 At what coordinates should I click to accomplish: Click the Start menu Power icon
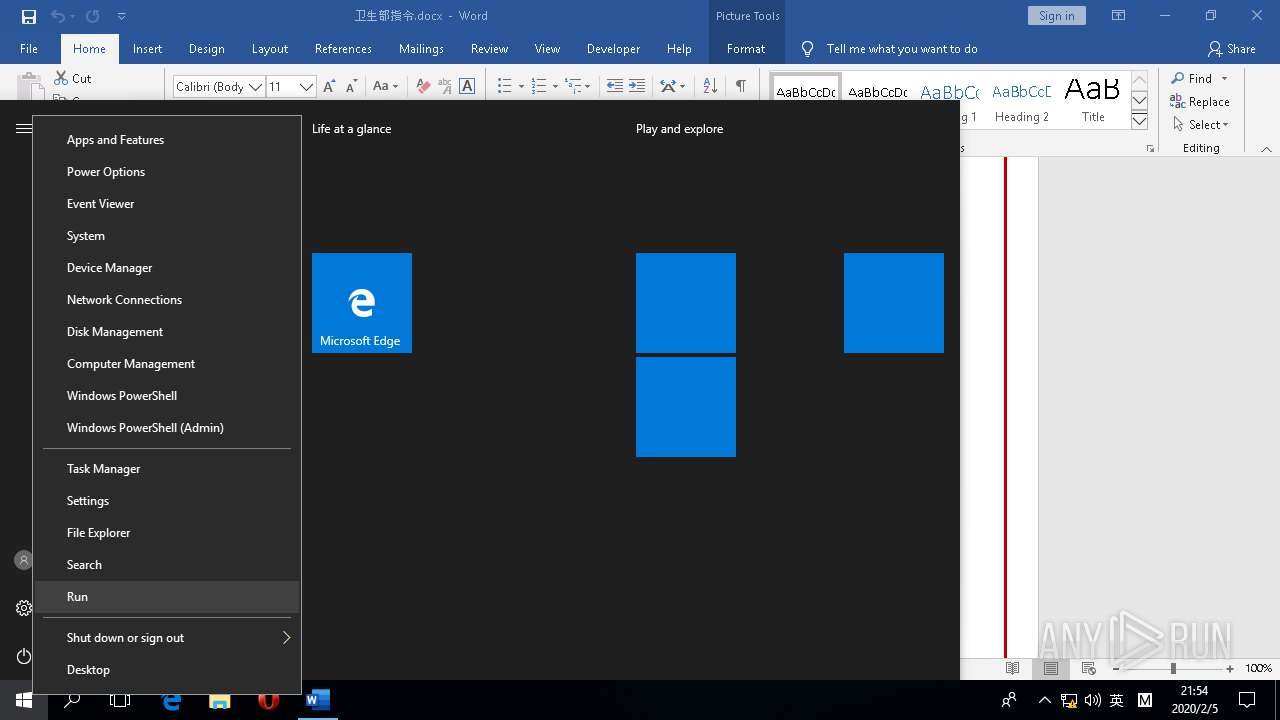24,656
